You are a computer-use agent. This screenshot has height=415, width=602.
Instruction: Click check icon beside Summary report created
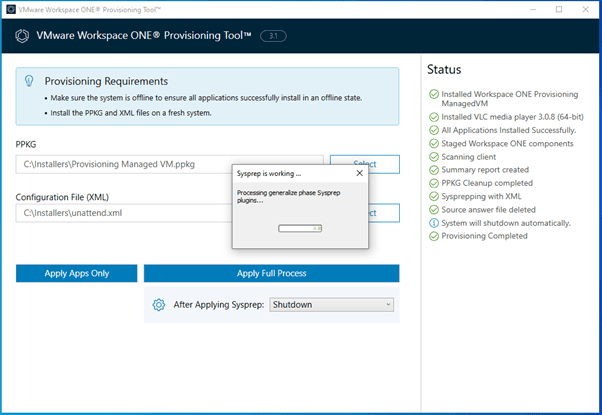pos(434,170)
